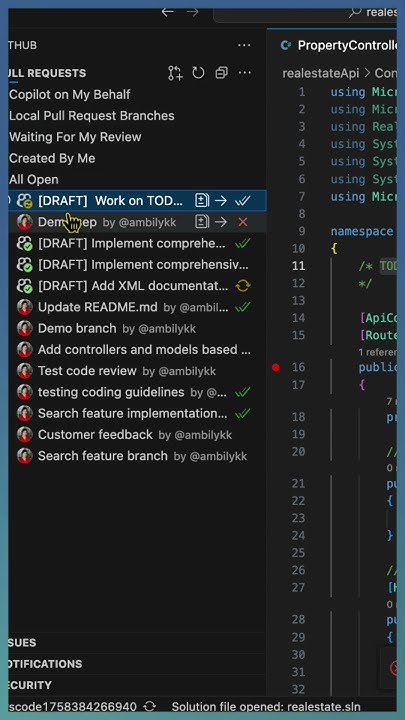Viewport: 405px width, 720px height.
Task: Click Solution file opened status bar message
Action: [266, 706]
